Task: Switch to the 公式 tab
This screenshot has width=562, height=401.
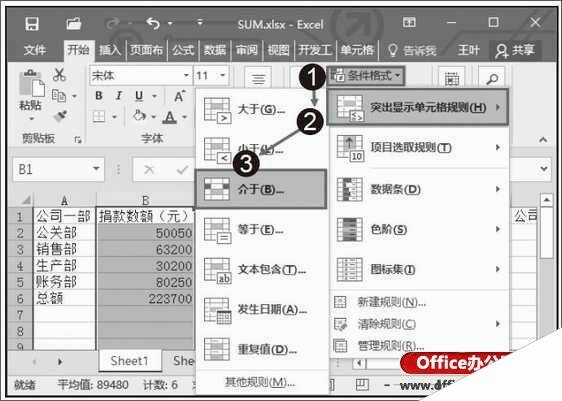Action: [183, 50]
